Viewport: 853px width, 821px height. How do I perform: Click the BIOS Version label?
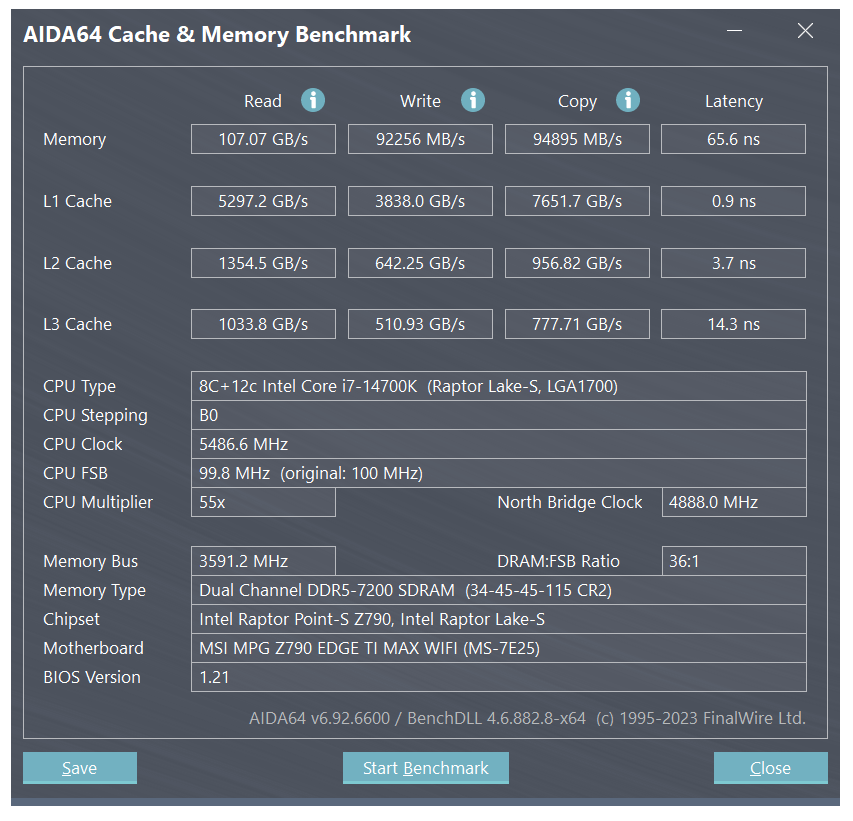(x=92, y=677)
